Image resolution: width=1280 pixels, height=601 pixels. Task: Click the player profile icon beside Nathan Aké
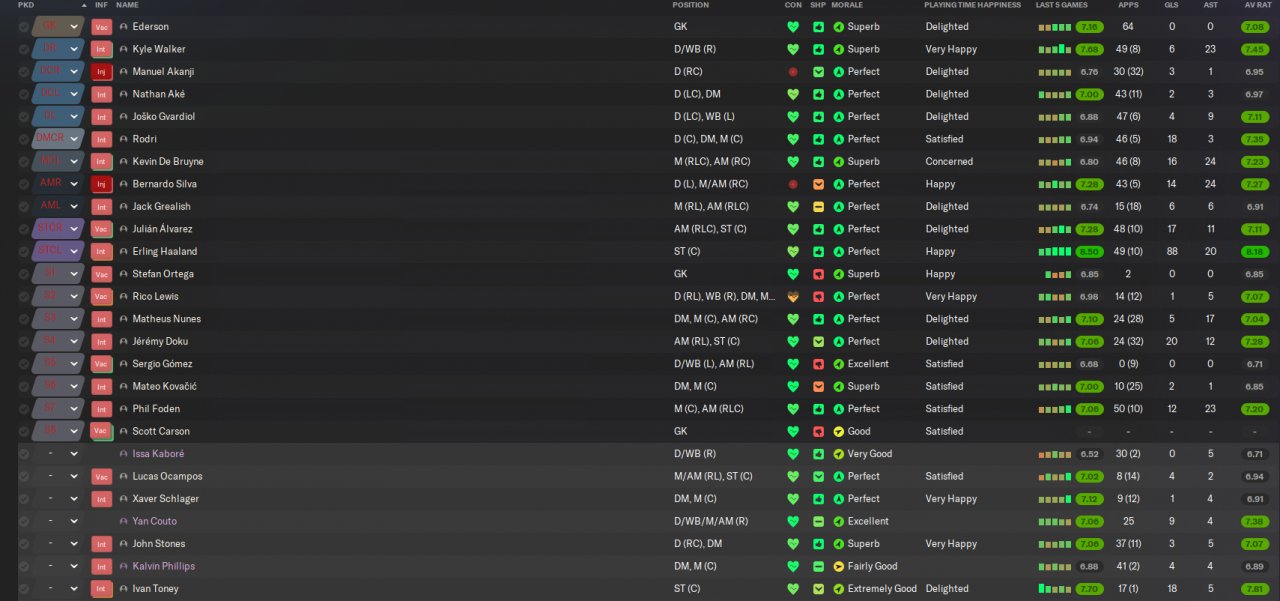(x=123, y=94)
